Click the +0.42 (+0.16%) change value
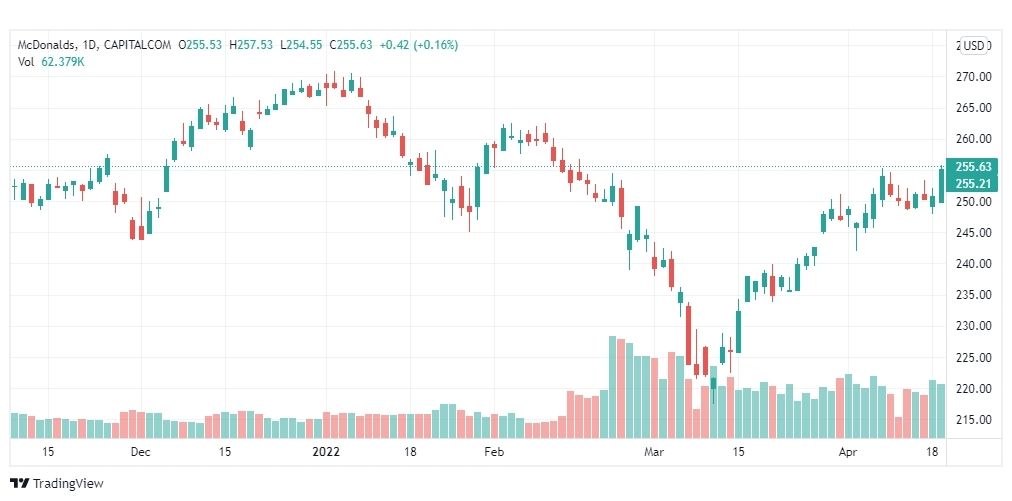 419,45
